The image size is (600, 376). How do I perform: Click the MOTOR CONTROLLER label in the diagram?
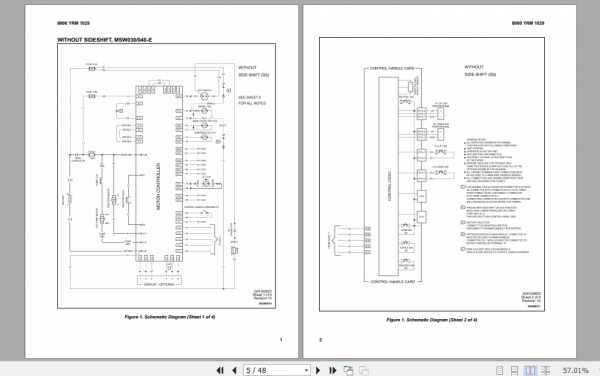[x=158, y=186]
